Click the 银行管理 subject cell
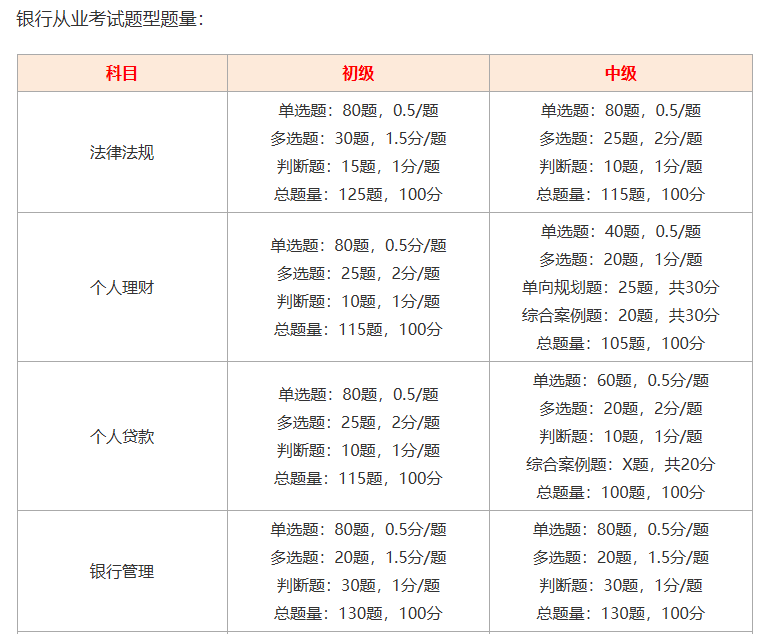This screenshot has height=634, width=763. click(x=122, y=572)
